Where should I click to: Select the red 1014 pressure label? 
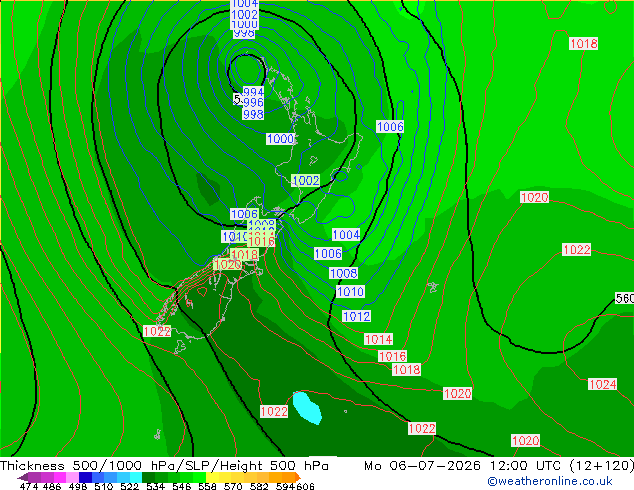[x=378, y=339]
